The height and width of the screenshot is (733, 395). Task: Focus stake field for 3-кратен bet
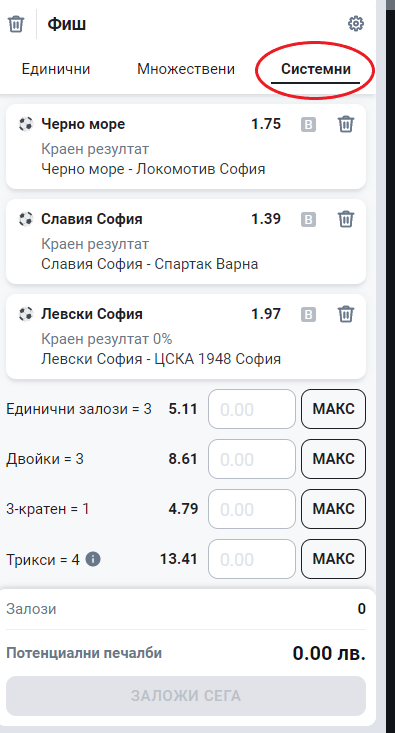click(252, 509)
